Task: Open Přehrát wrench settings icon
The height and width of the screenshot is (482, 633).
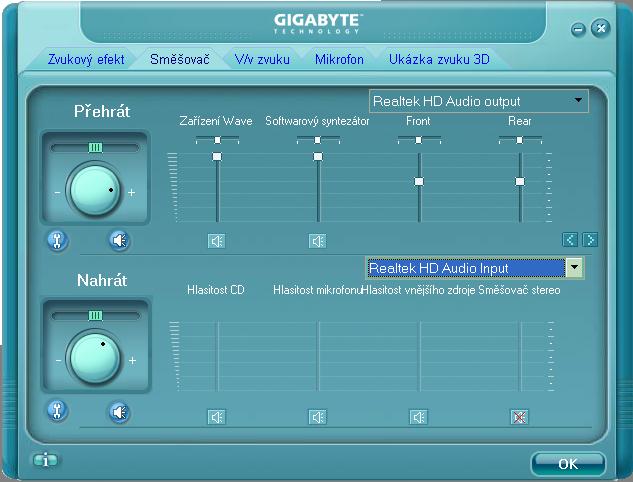Action: (x=57, y=241)
